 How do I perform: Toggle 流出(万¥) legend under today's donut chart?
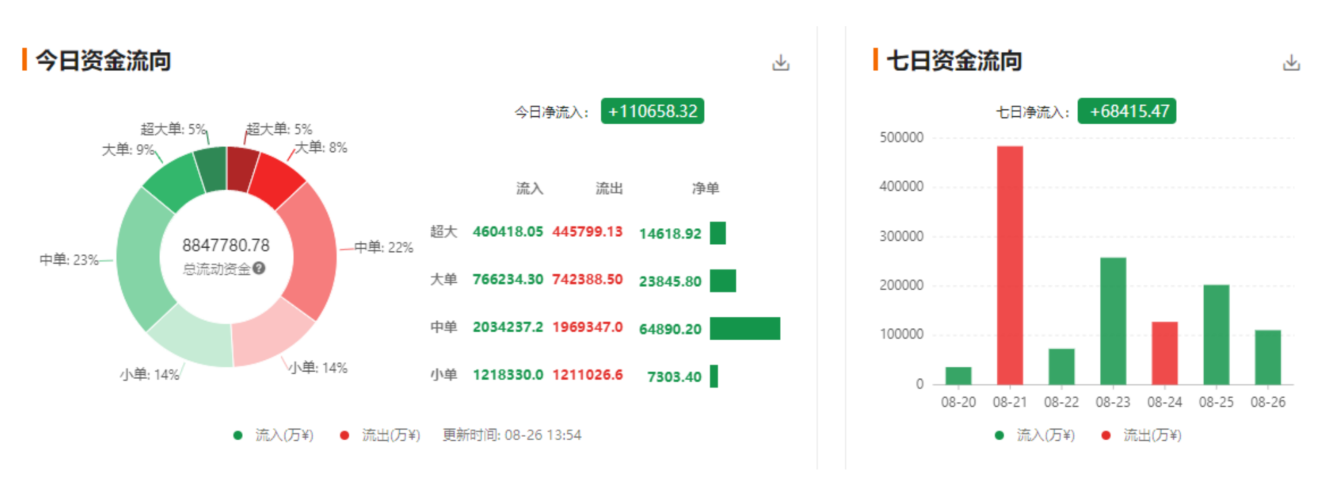(379, 435)
